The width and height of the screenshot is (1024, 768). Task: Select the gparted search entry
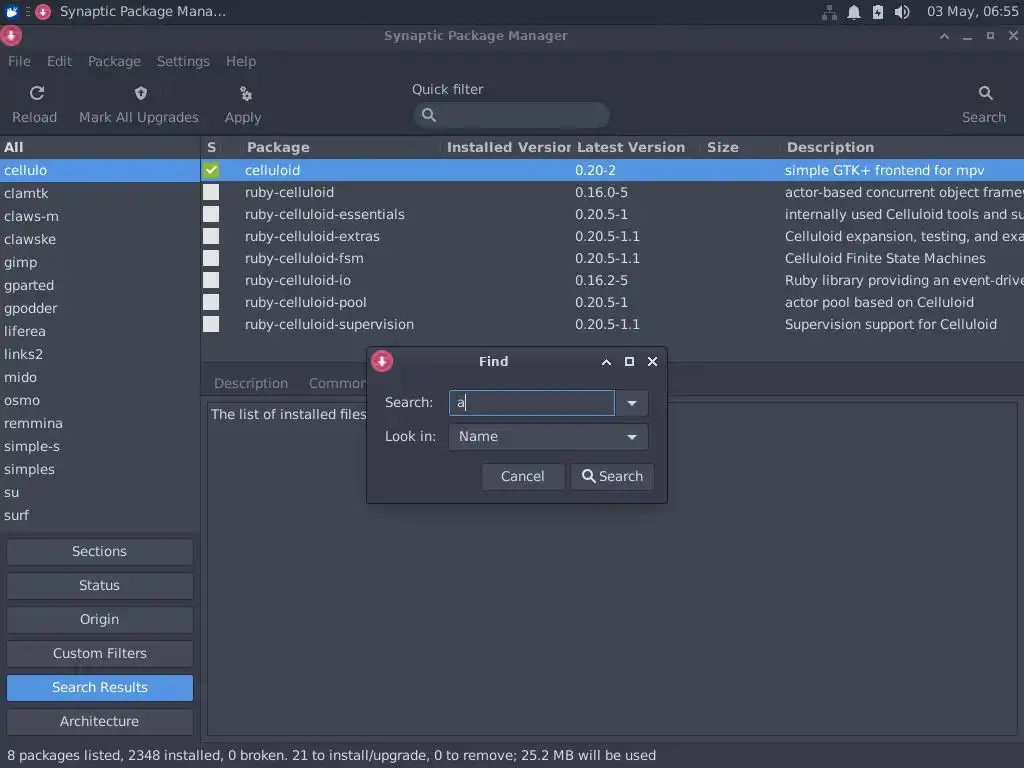point(100,285)
